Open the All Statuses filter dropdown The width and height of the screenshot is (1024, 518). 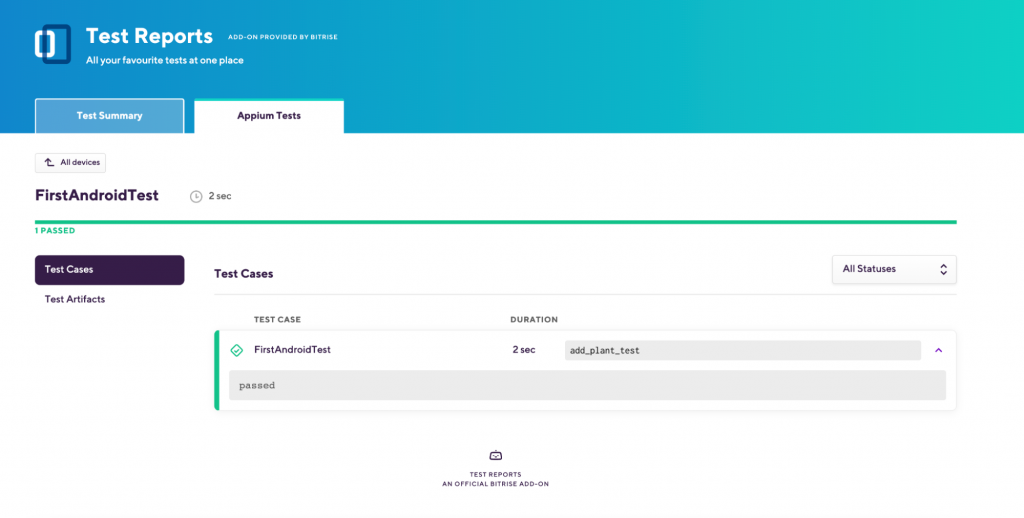[894, 269]
